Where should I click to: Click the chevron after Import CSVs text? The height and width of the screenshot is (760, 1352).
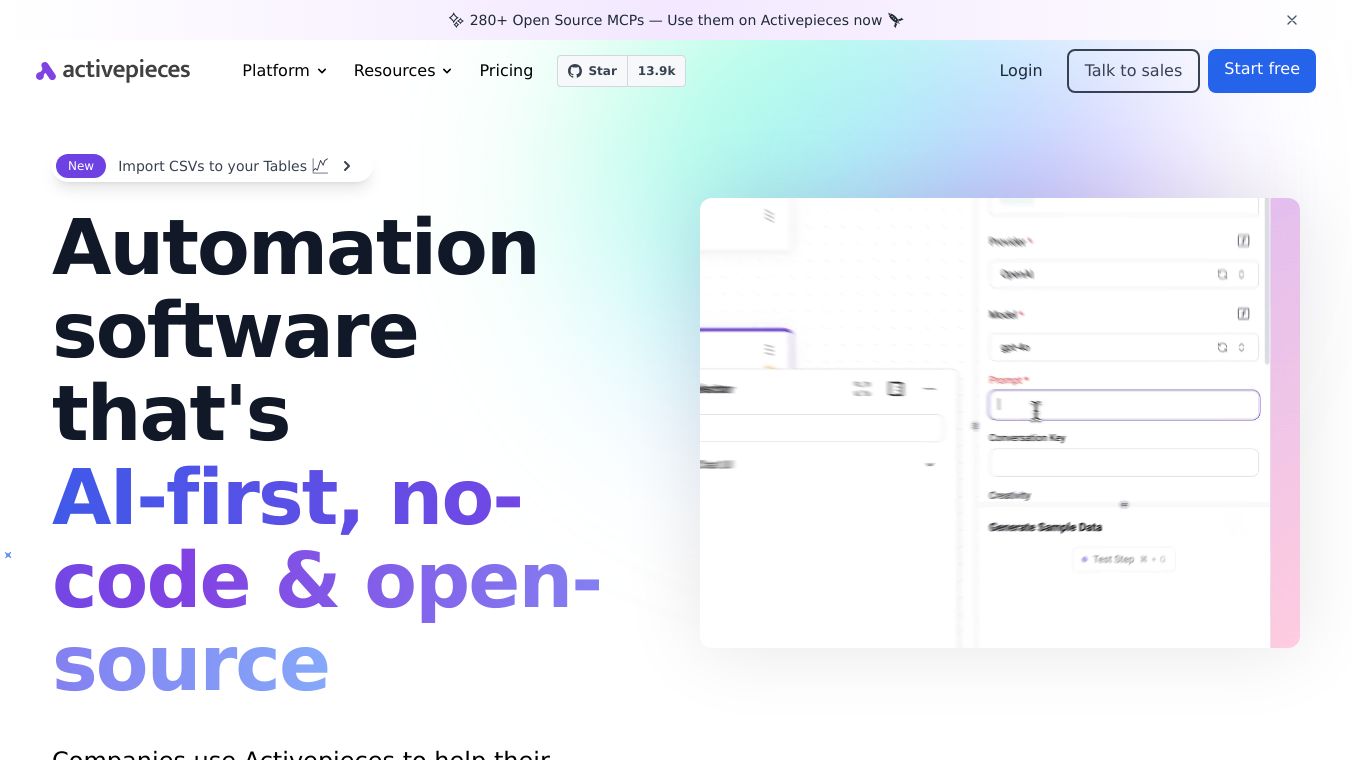tap(347, 166)
